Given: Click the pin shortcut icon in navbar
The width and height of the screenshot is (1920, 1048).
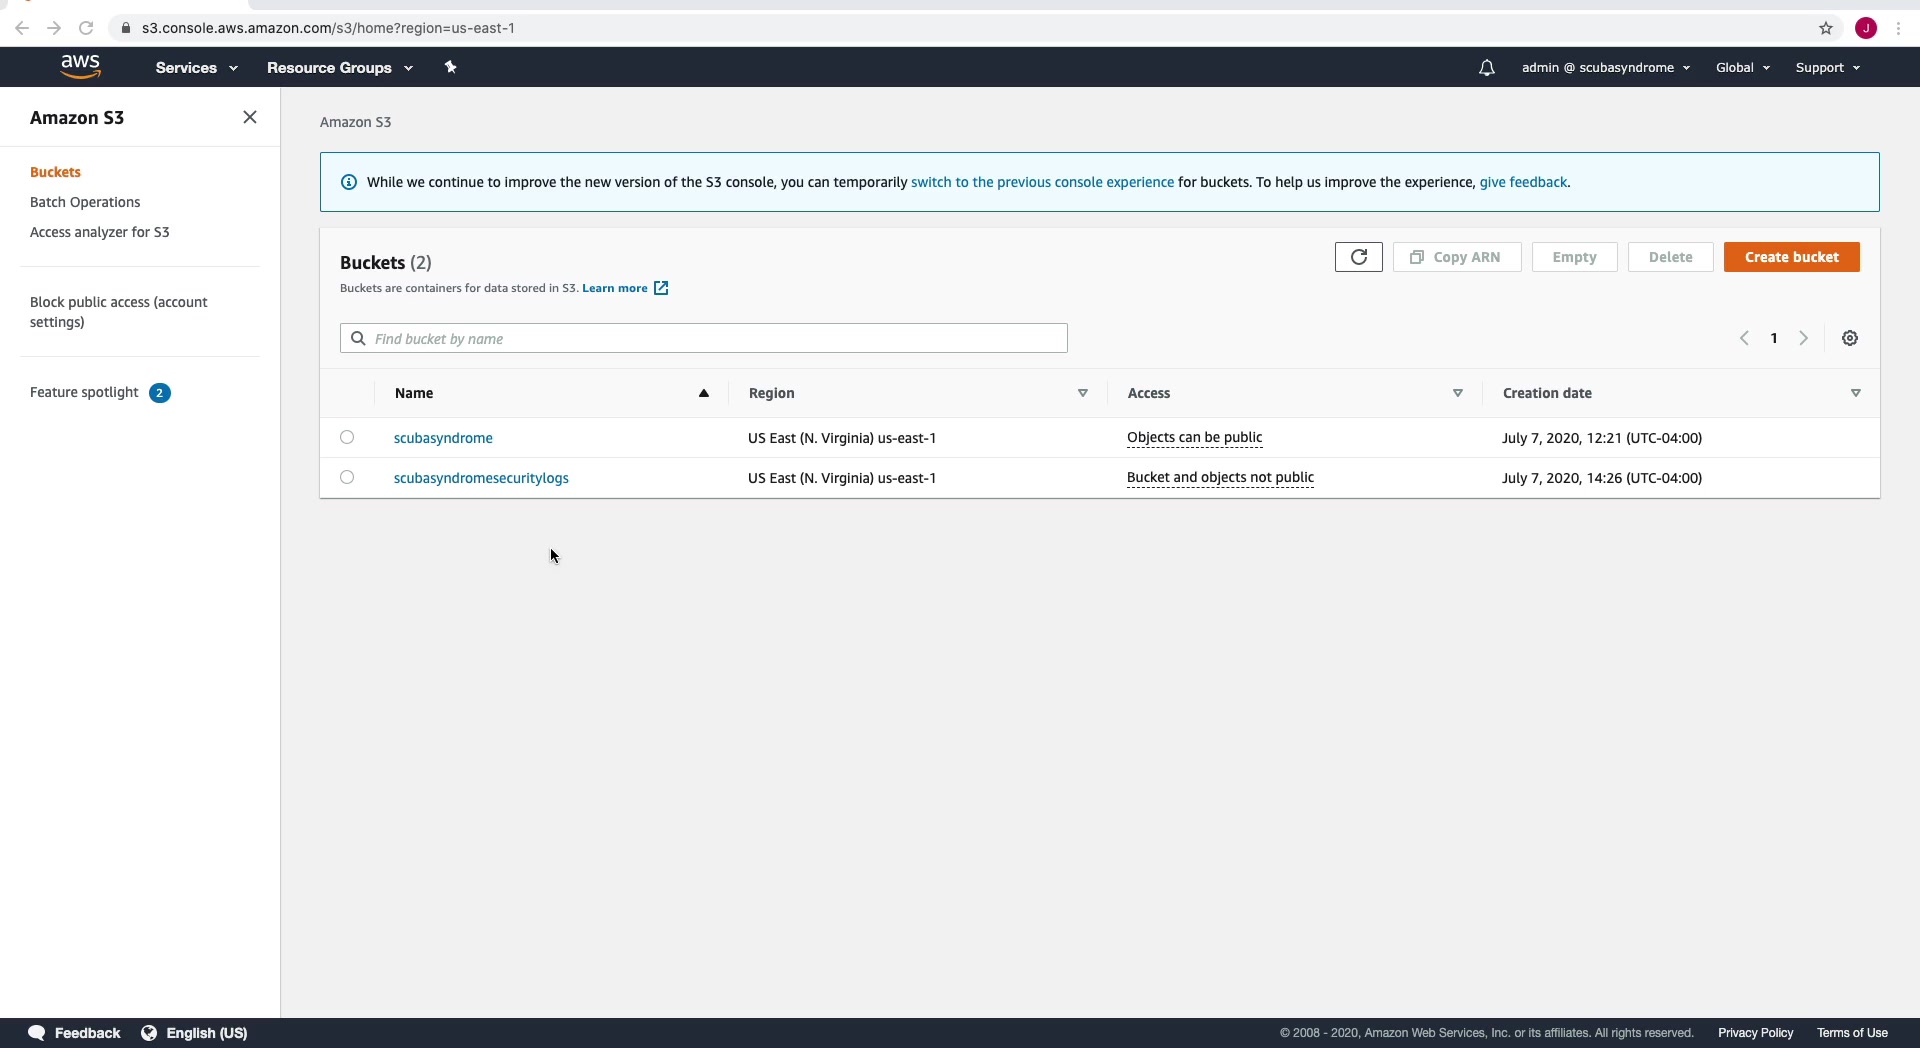Looking at the screenshot, I should [x=450, y=67].
